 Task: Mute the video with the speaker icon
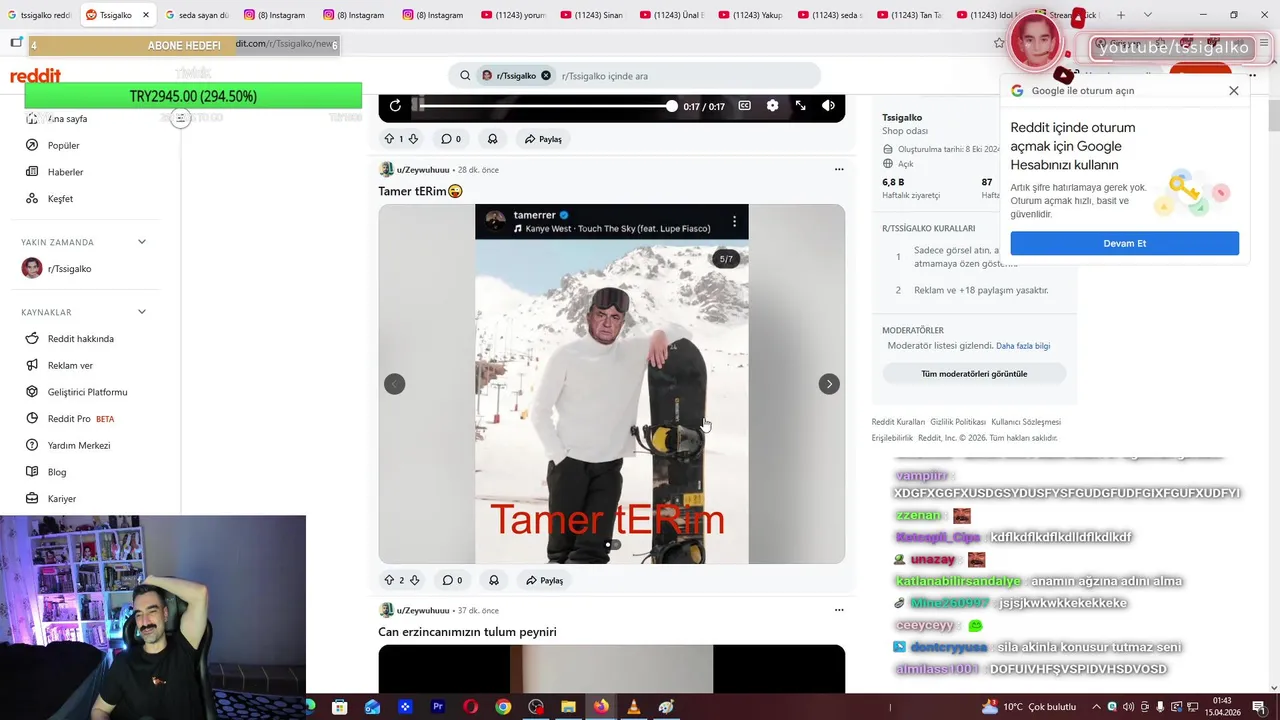(x=828, y=106)
